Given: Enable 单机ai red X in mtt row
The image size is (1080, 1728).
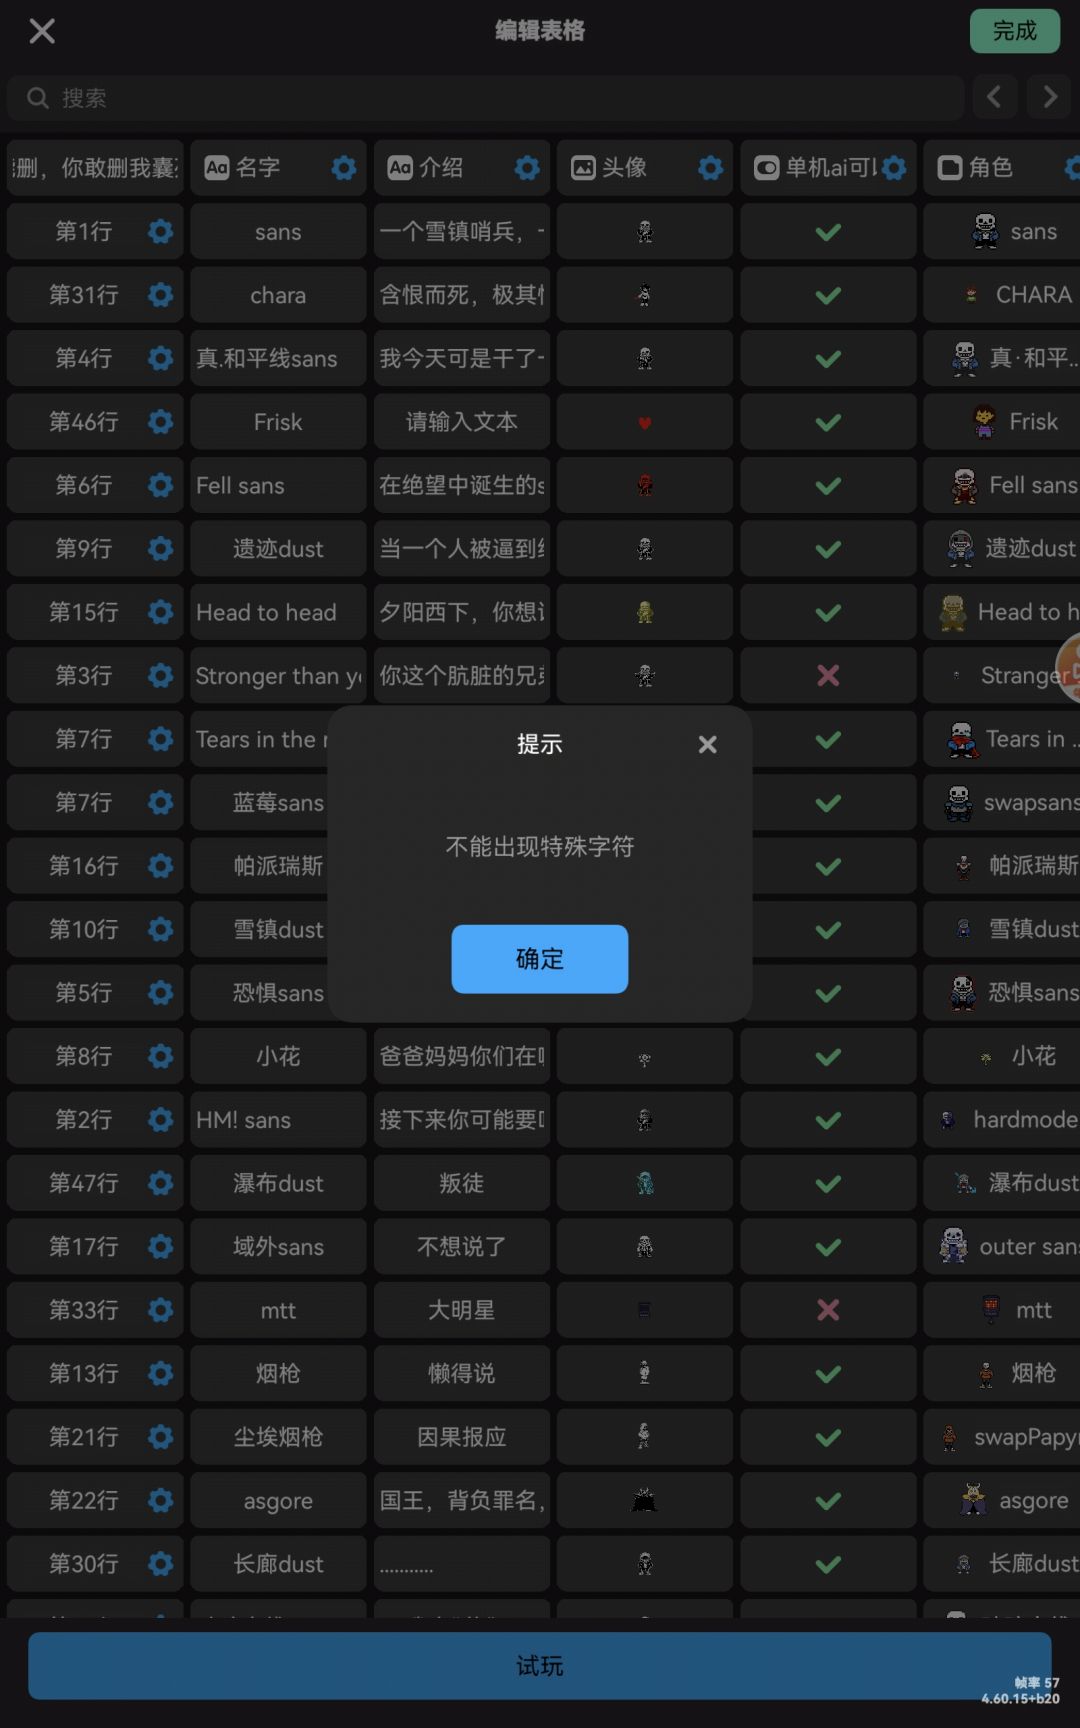Looking at the screenshot, I should pyautogui.click(x=828, y=1310).
